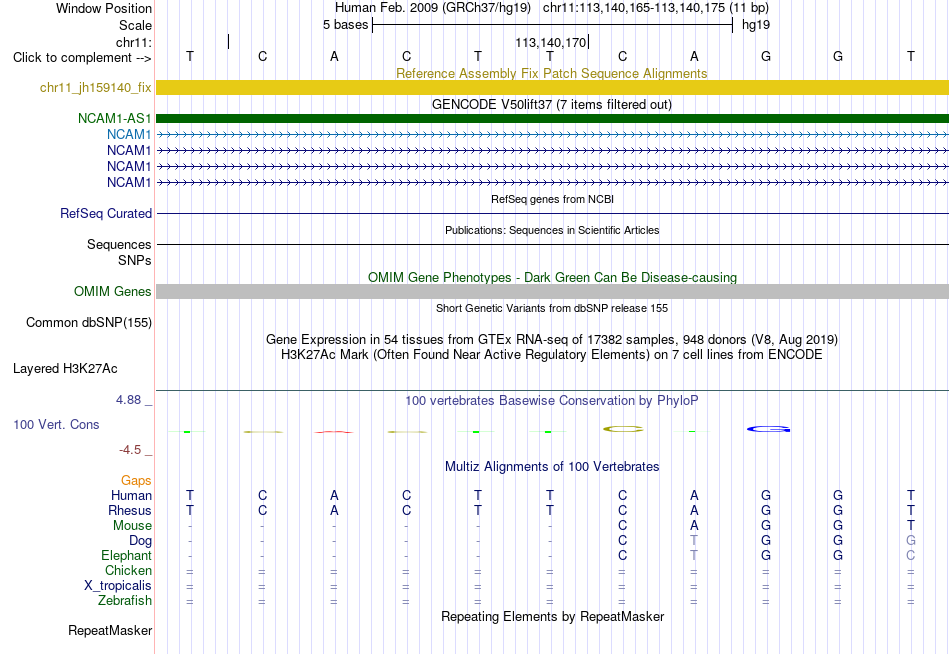Open Common dbSNP(155) track label
950x654 pixels.
(x=89, y=322)
